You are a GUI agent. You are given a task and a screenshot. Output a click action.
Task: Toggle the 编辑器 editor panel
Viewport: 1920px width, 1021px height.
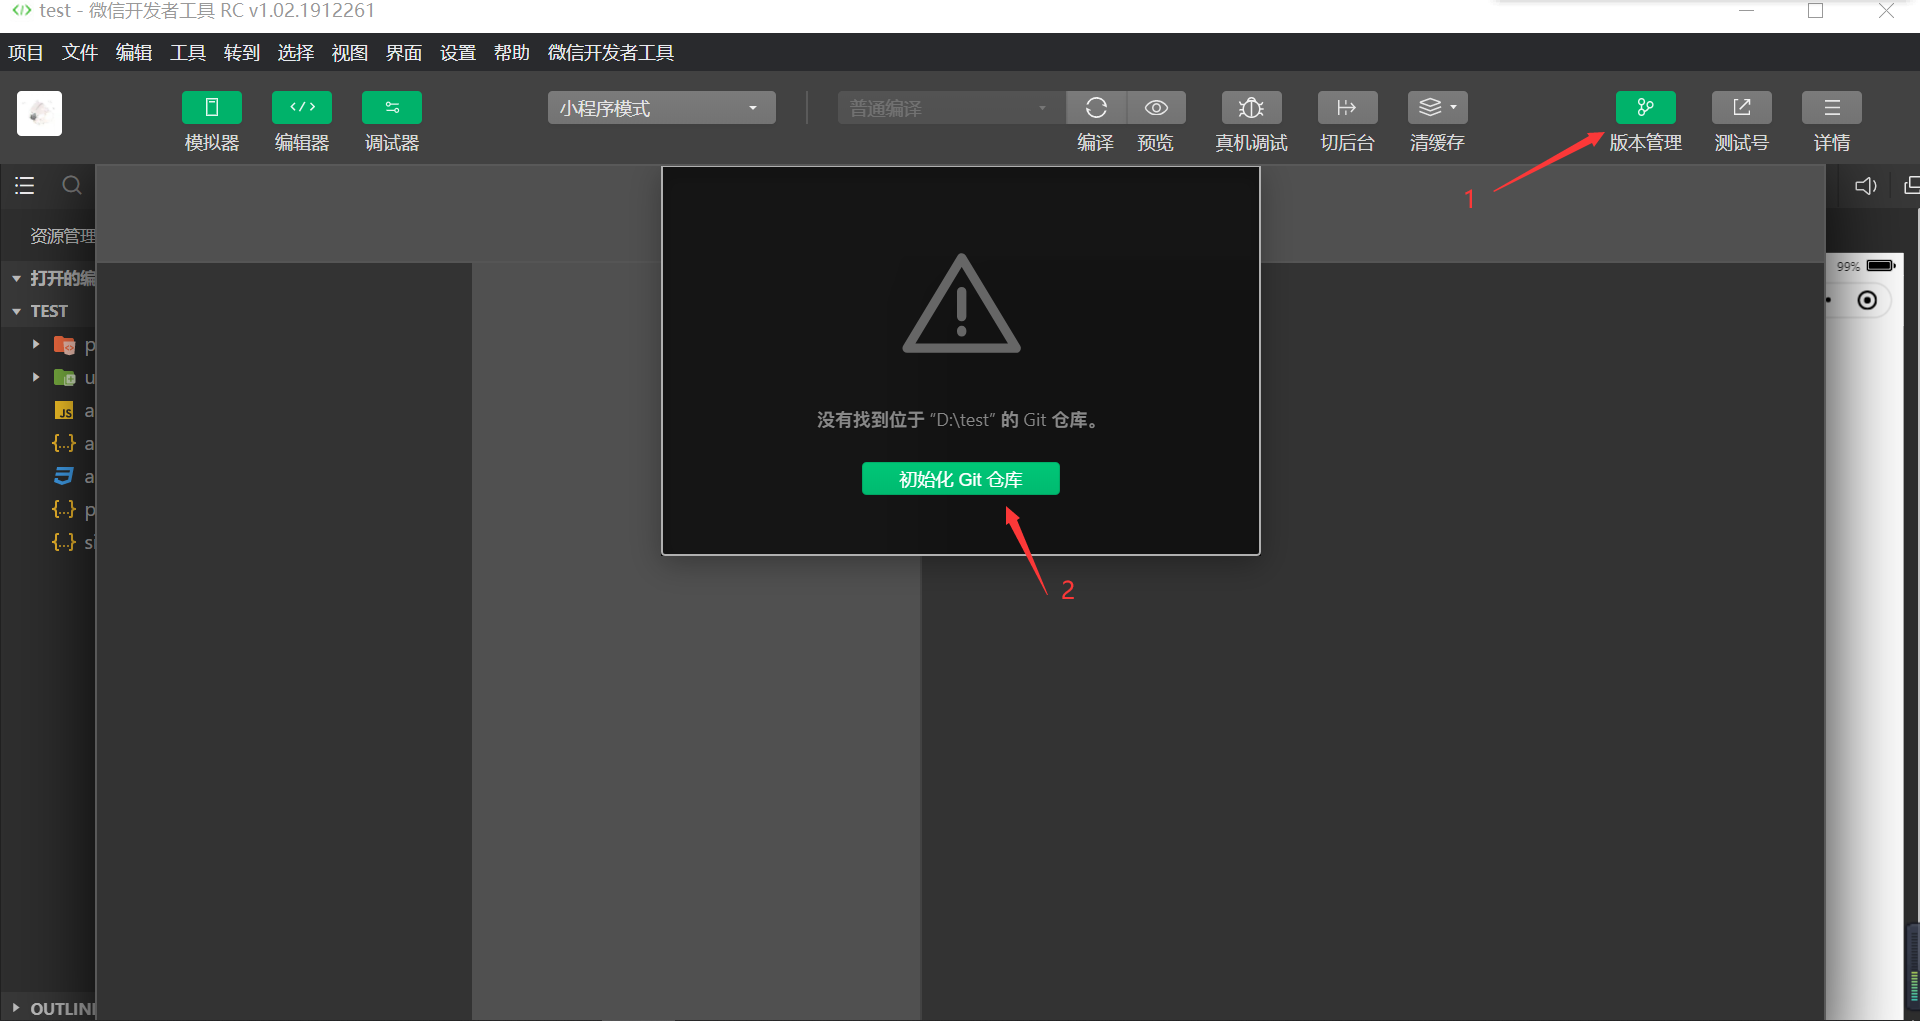(x=302, y=108)
